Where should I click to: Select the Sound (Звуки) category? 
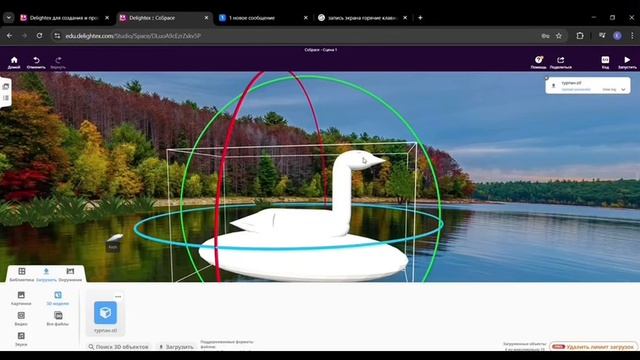point(21,339)
